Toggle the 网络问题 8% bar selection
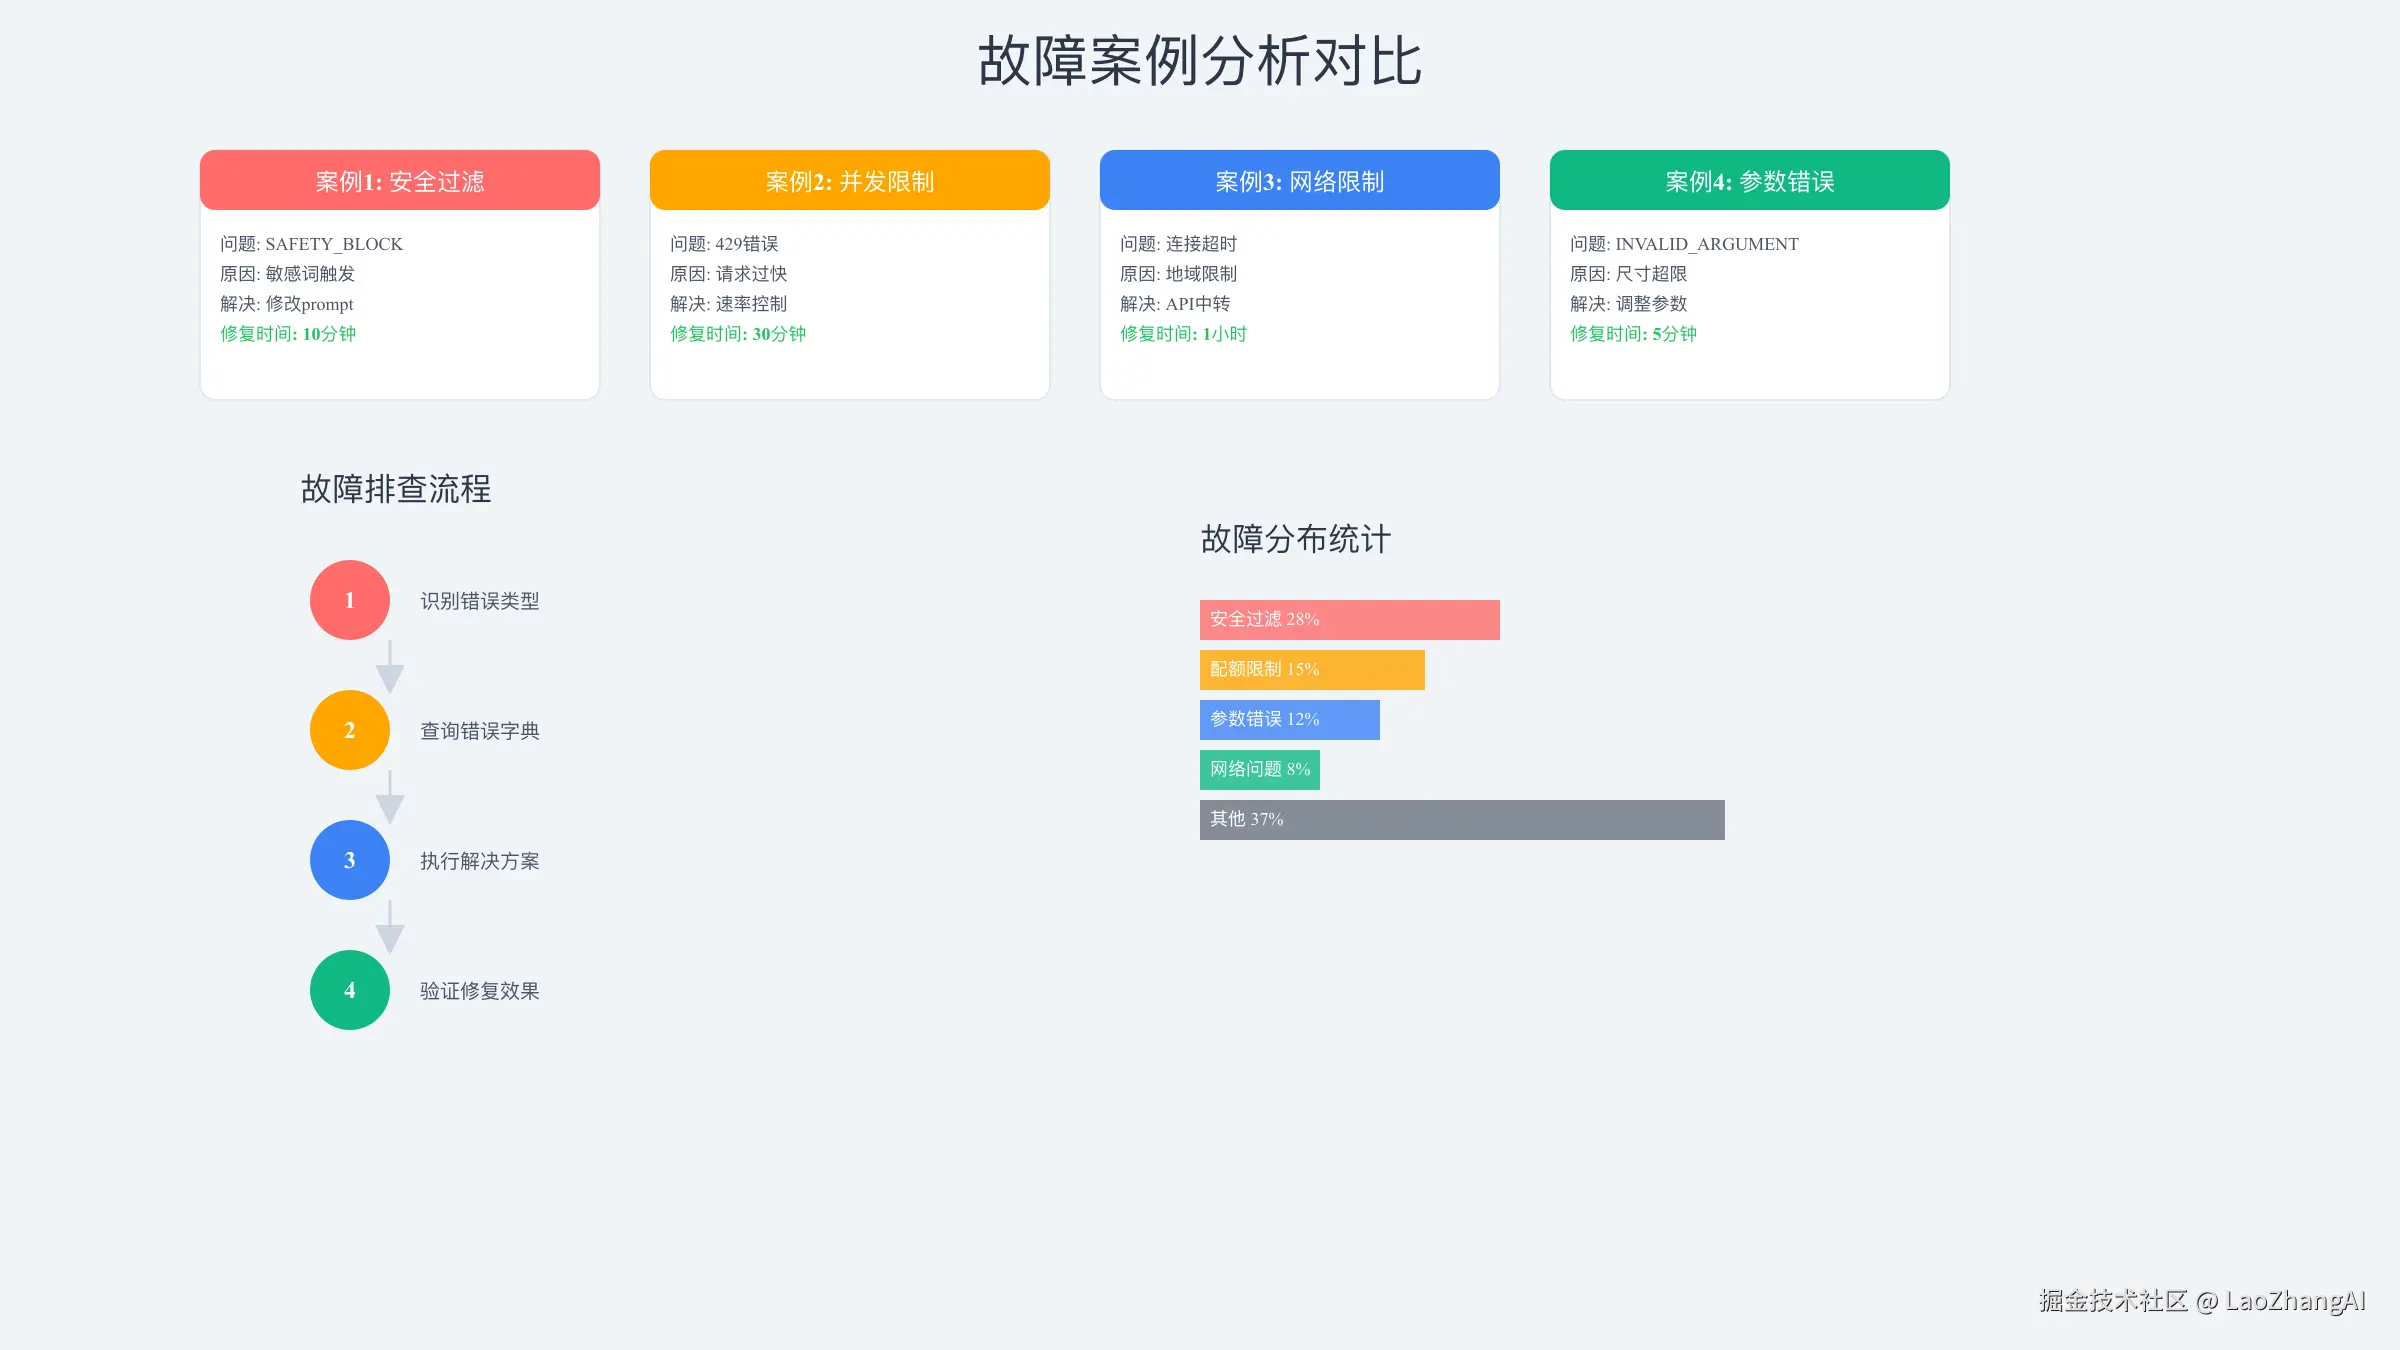This screenshot has width=2400, height=1350. 1259,769
